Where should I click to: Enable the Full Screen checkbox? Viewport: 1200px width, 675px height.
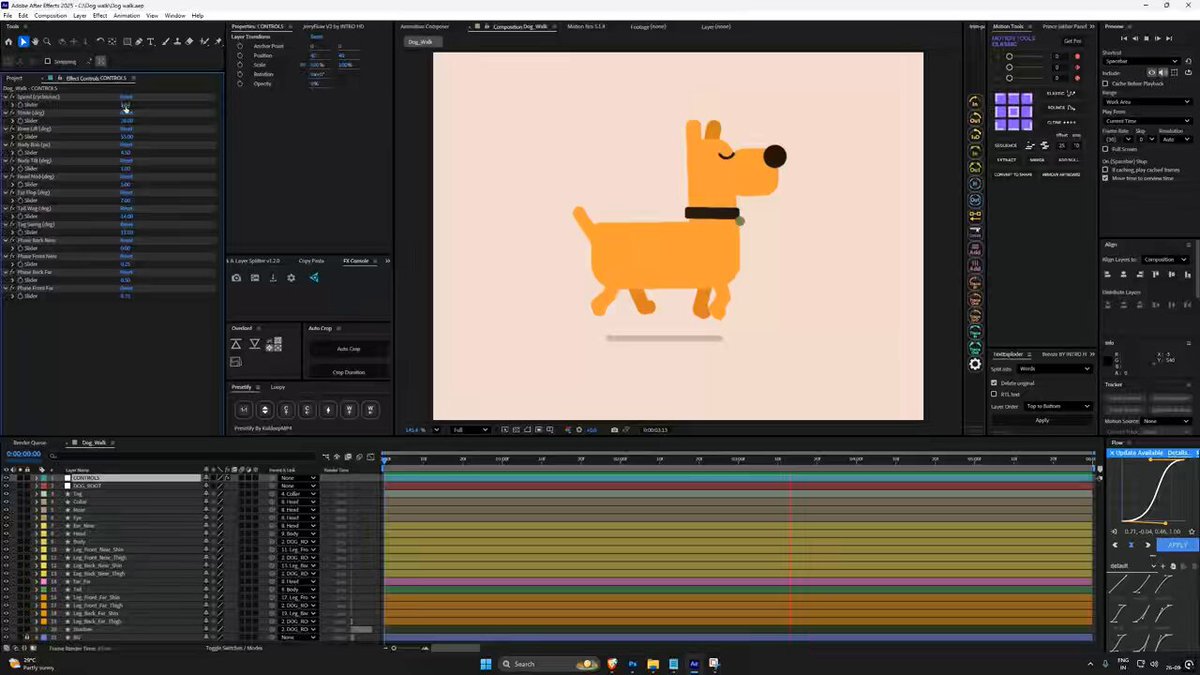click(1105, 149)
